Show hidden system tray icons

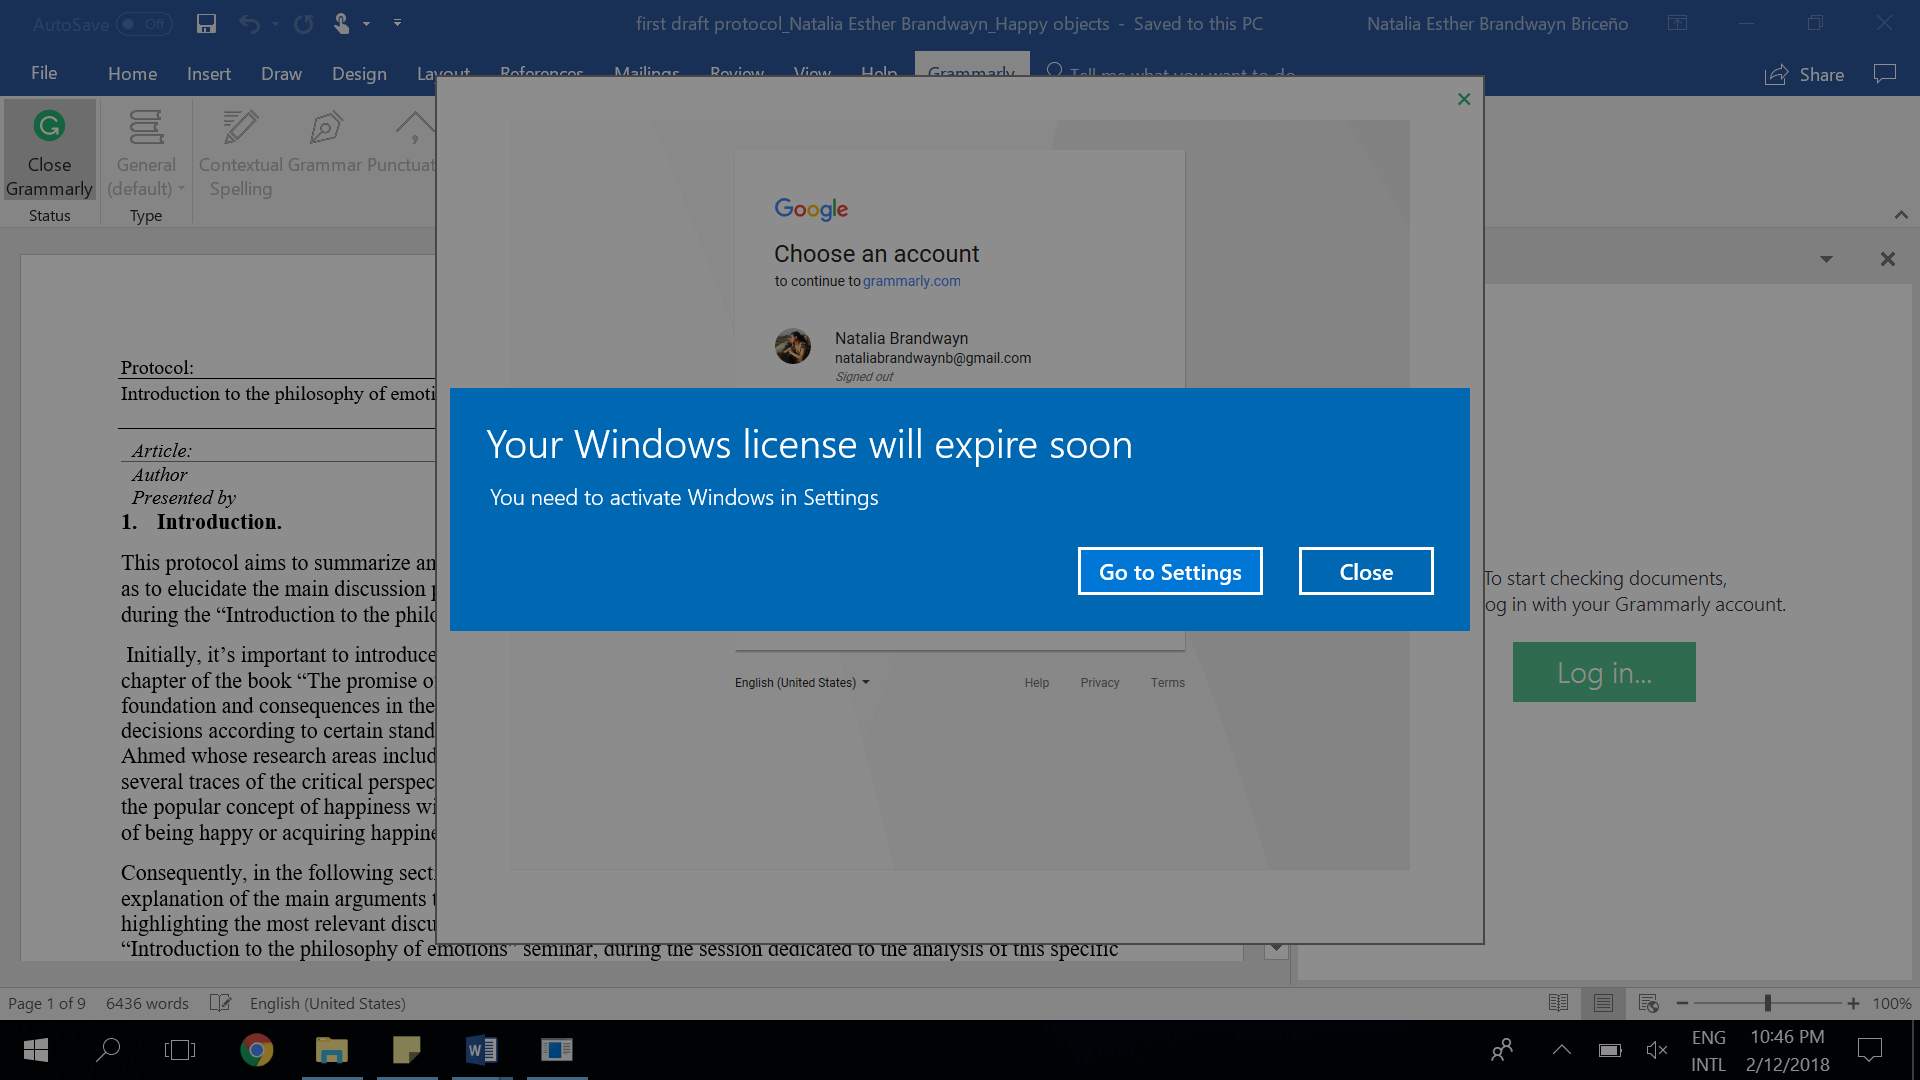tap(1561, 1050)
